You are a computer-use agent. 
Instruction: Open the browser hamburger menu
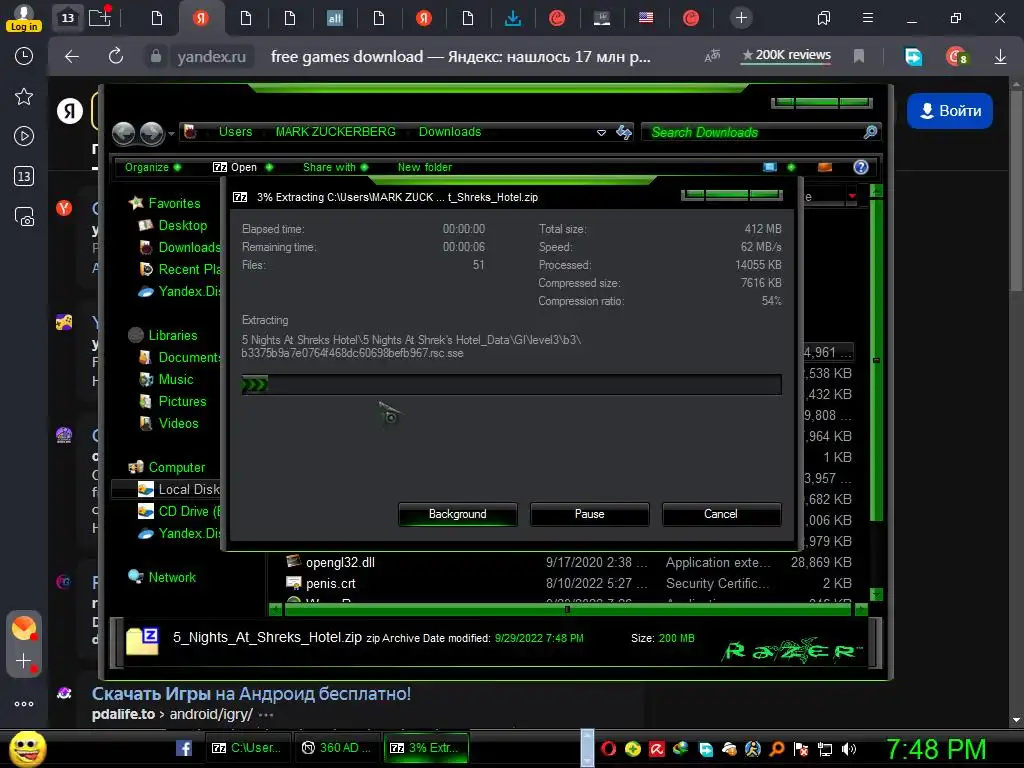pos(868,18)
